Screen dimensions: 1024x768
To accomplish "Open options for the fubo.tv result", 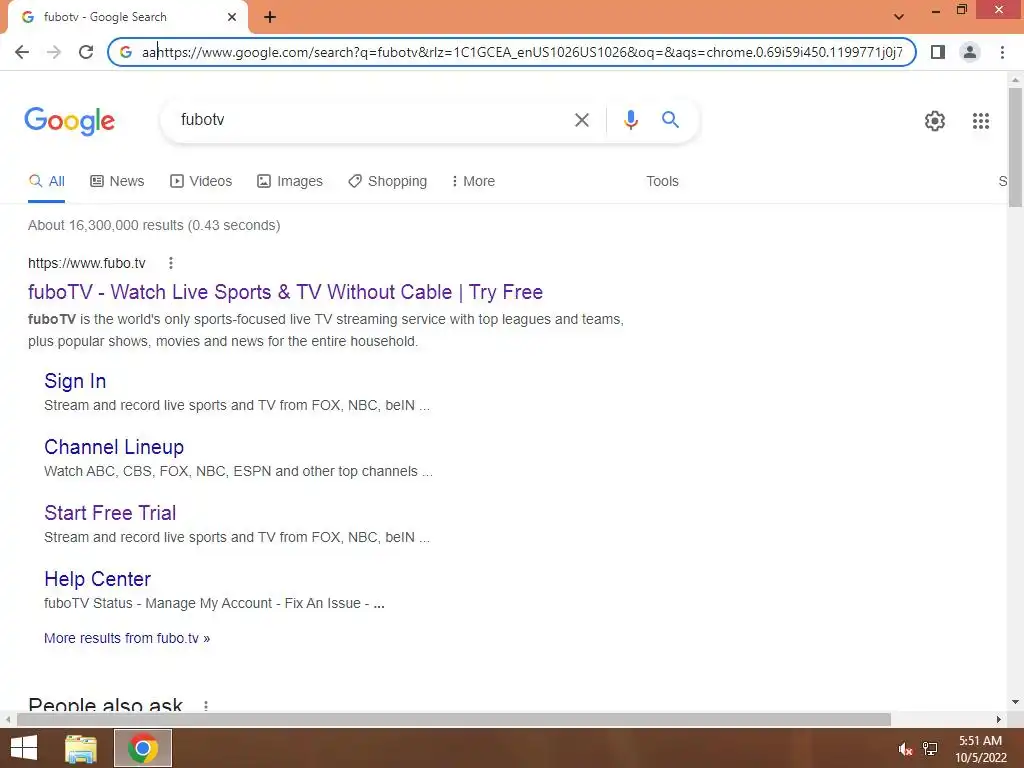I will click(x=170, y=263).
